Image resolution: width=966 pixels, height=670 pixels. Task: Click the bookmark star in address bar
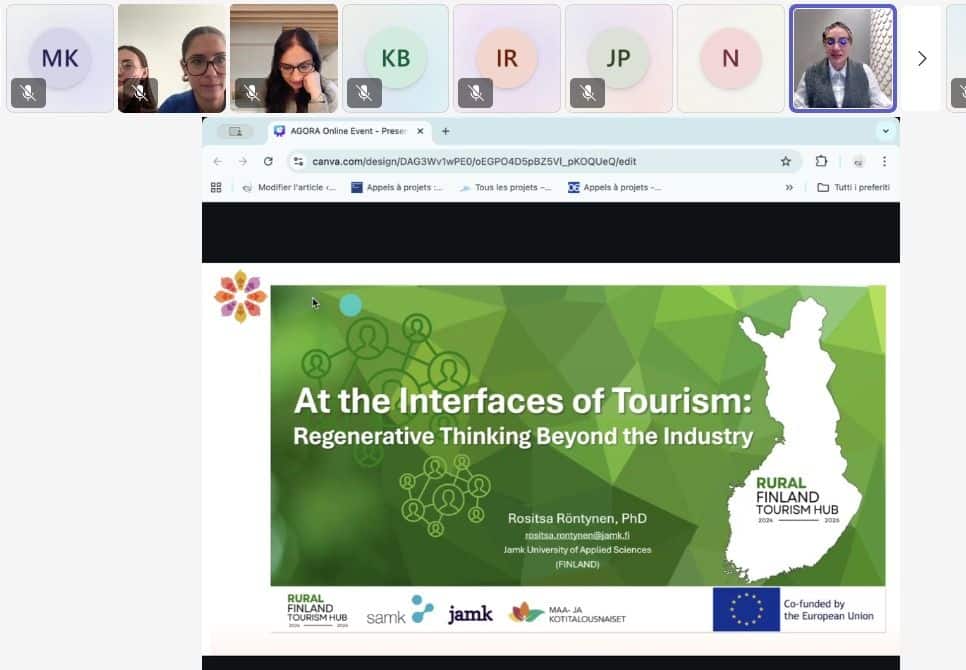[786, 161]
